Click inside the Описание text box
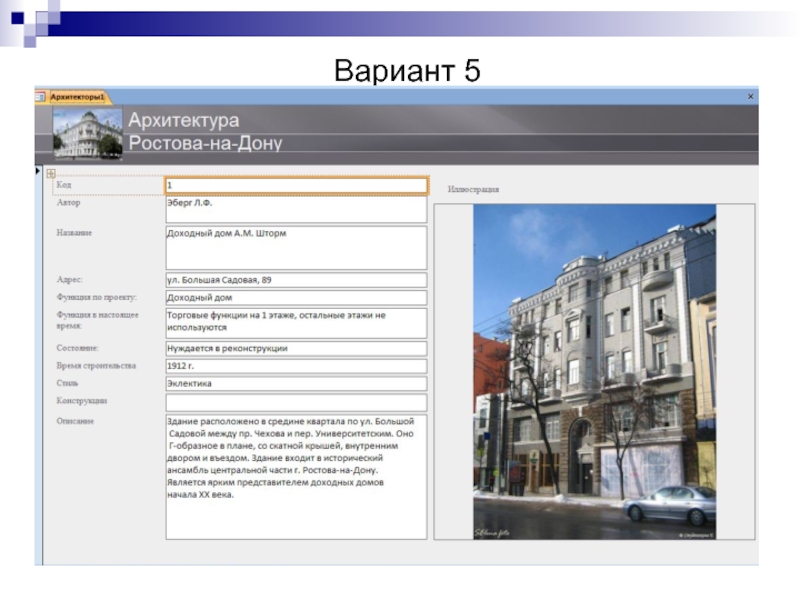This screenshot has height=600, width=800. (x=295, y=475)
